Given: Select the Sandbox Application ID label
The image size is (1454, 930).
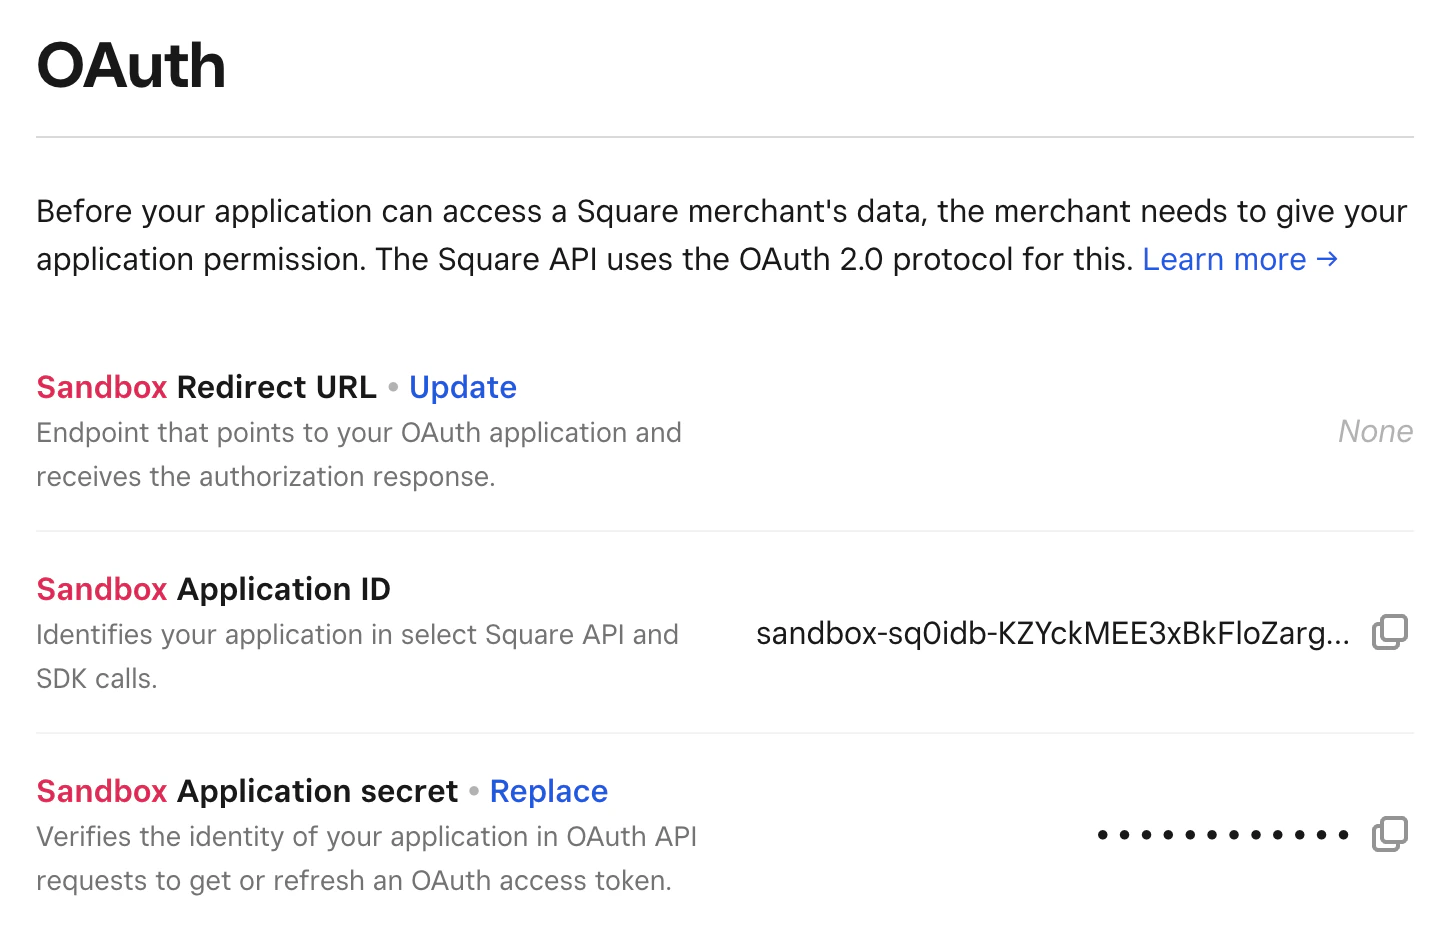Looking at the screenshot, I should 213,589.
